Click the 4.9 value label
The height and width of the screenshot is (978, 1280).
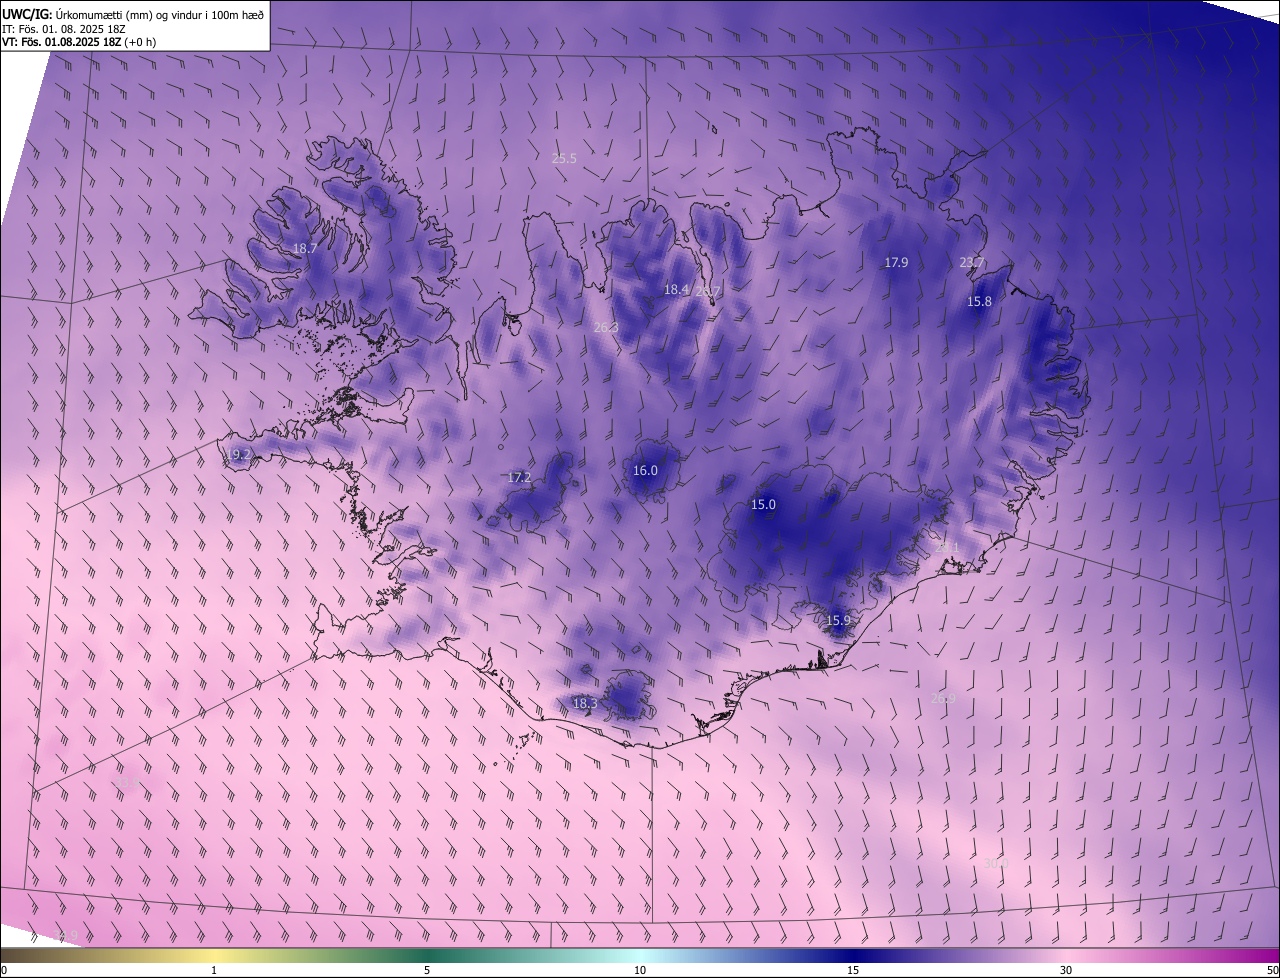pos(68,936)
